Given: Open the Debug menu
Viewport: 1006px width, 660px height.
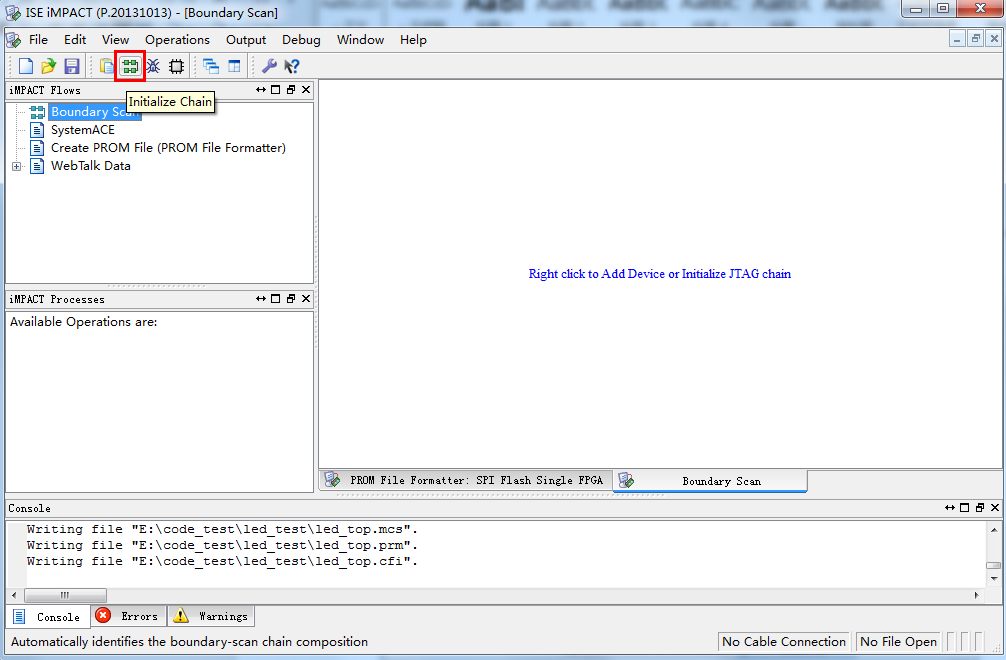Looking at the screenshot, I should click(x=301, y=40).
